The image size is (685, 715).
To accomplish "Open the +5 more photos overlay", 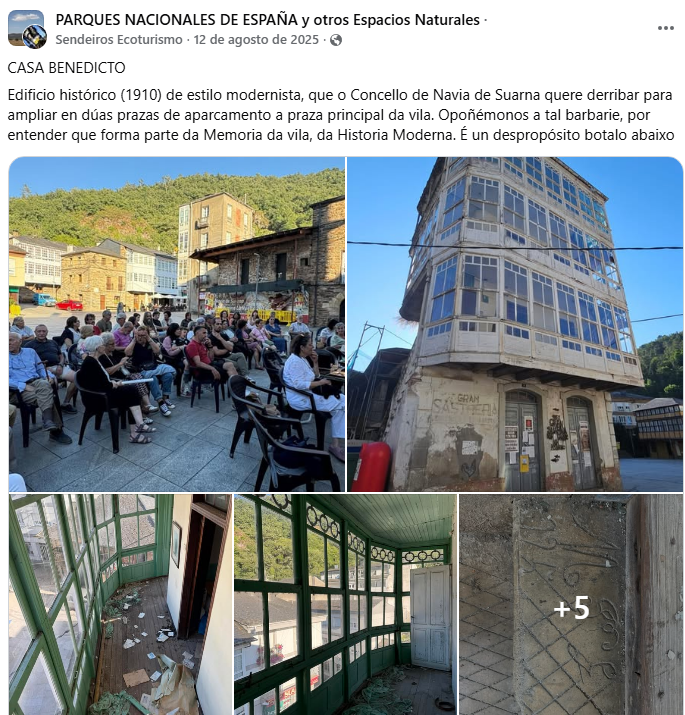I will (x=571, y=604).
